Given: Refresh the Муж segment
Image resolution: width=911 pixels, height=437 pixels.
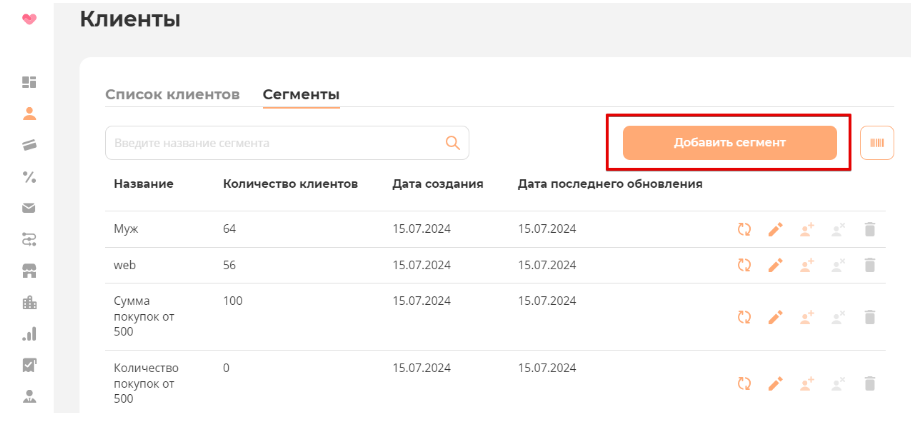Looking at the screenshot, I should (x=744, y=230).
